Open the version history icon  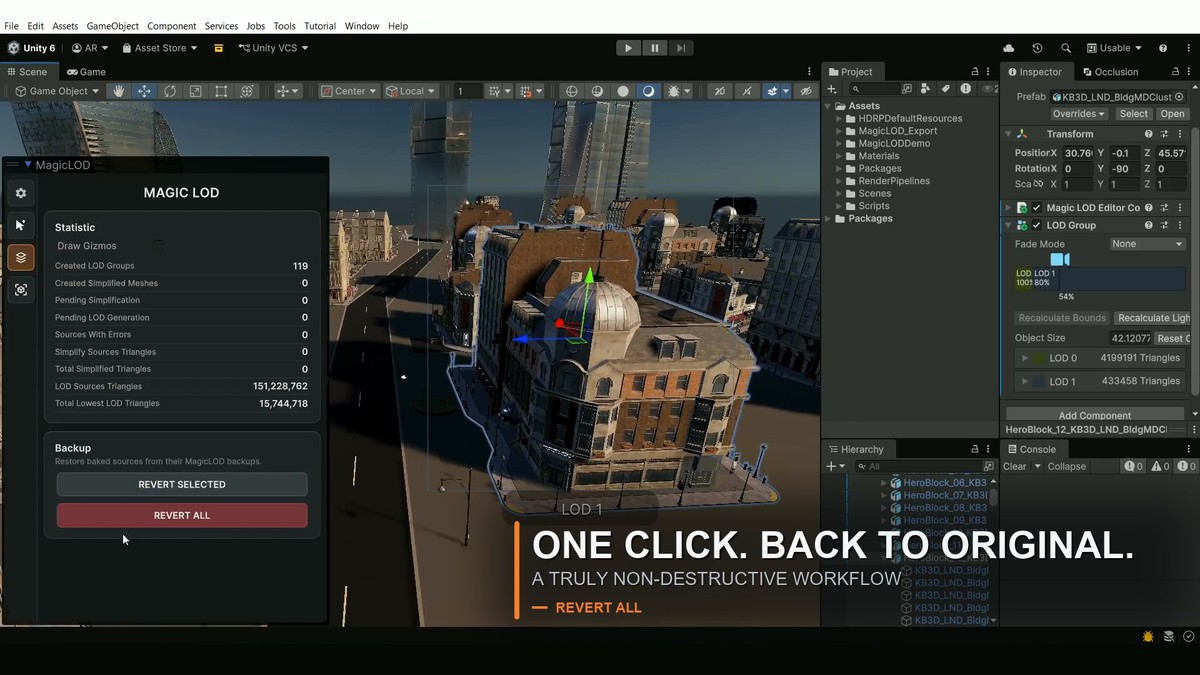(1037, 48)
